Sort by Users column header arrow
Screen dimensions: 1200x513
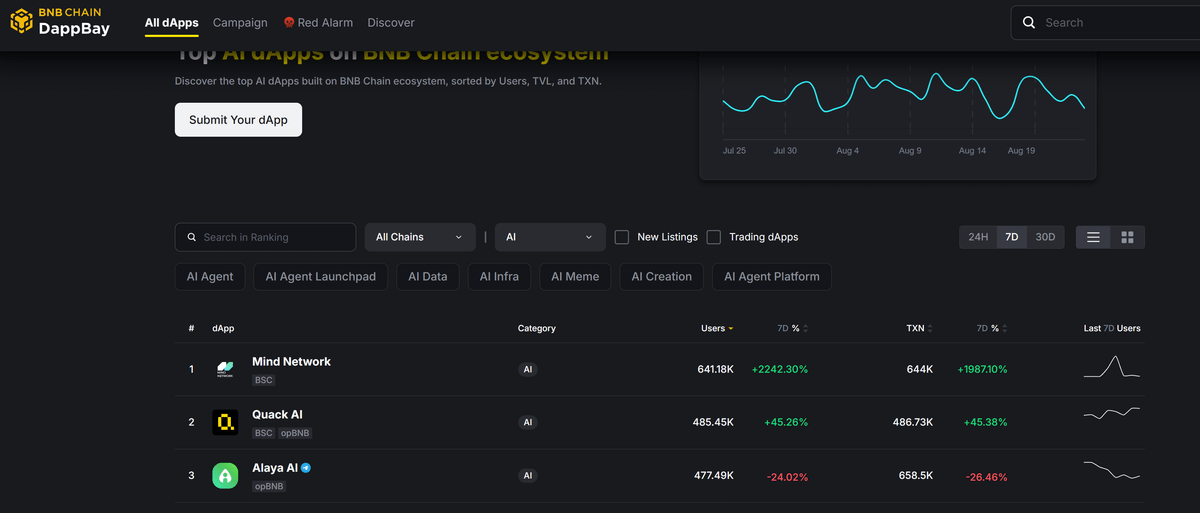pyautogui.click(x=731, y=328)
